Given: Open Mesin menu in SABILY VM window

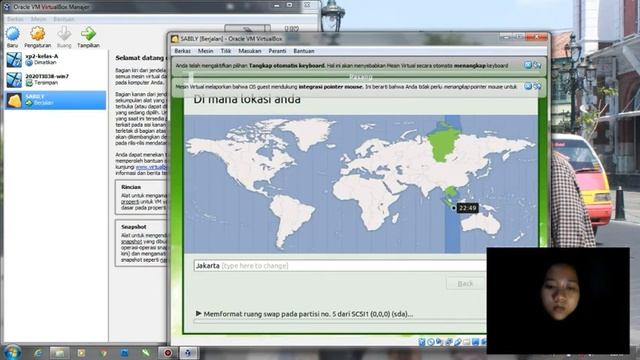Looking at the screenshot, I should (x=206, y=51).
